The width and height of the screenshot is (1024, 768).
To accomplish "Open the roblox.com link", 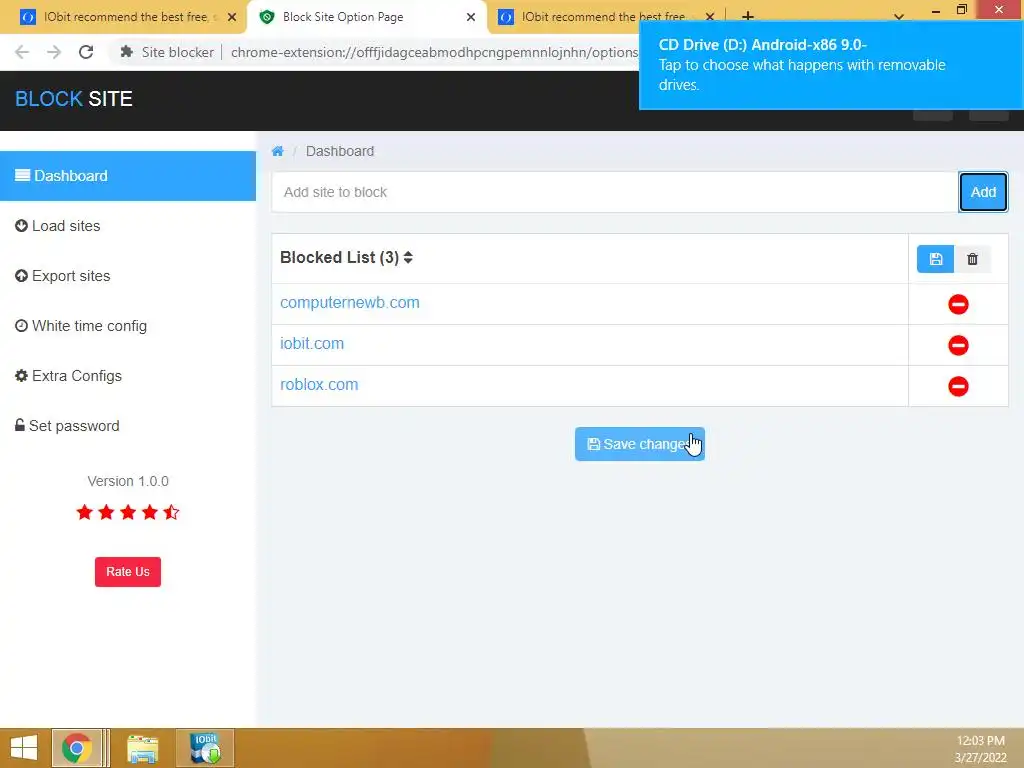I will click(x=319, y=385).
